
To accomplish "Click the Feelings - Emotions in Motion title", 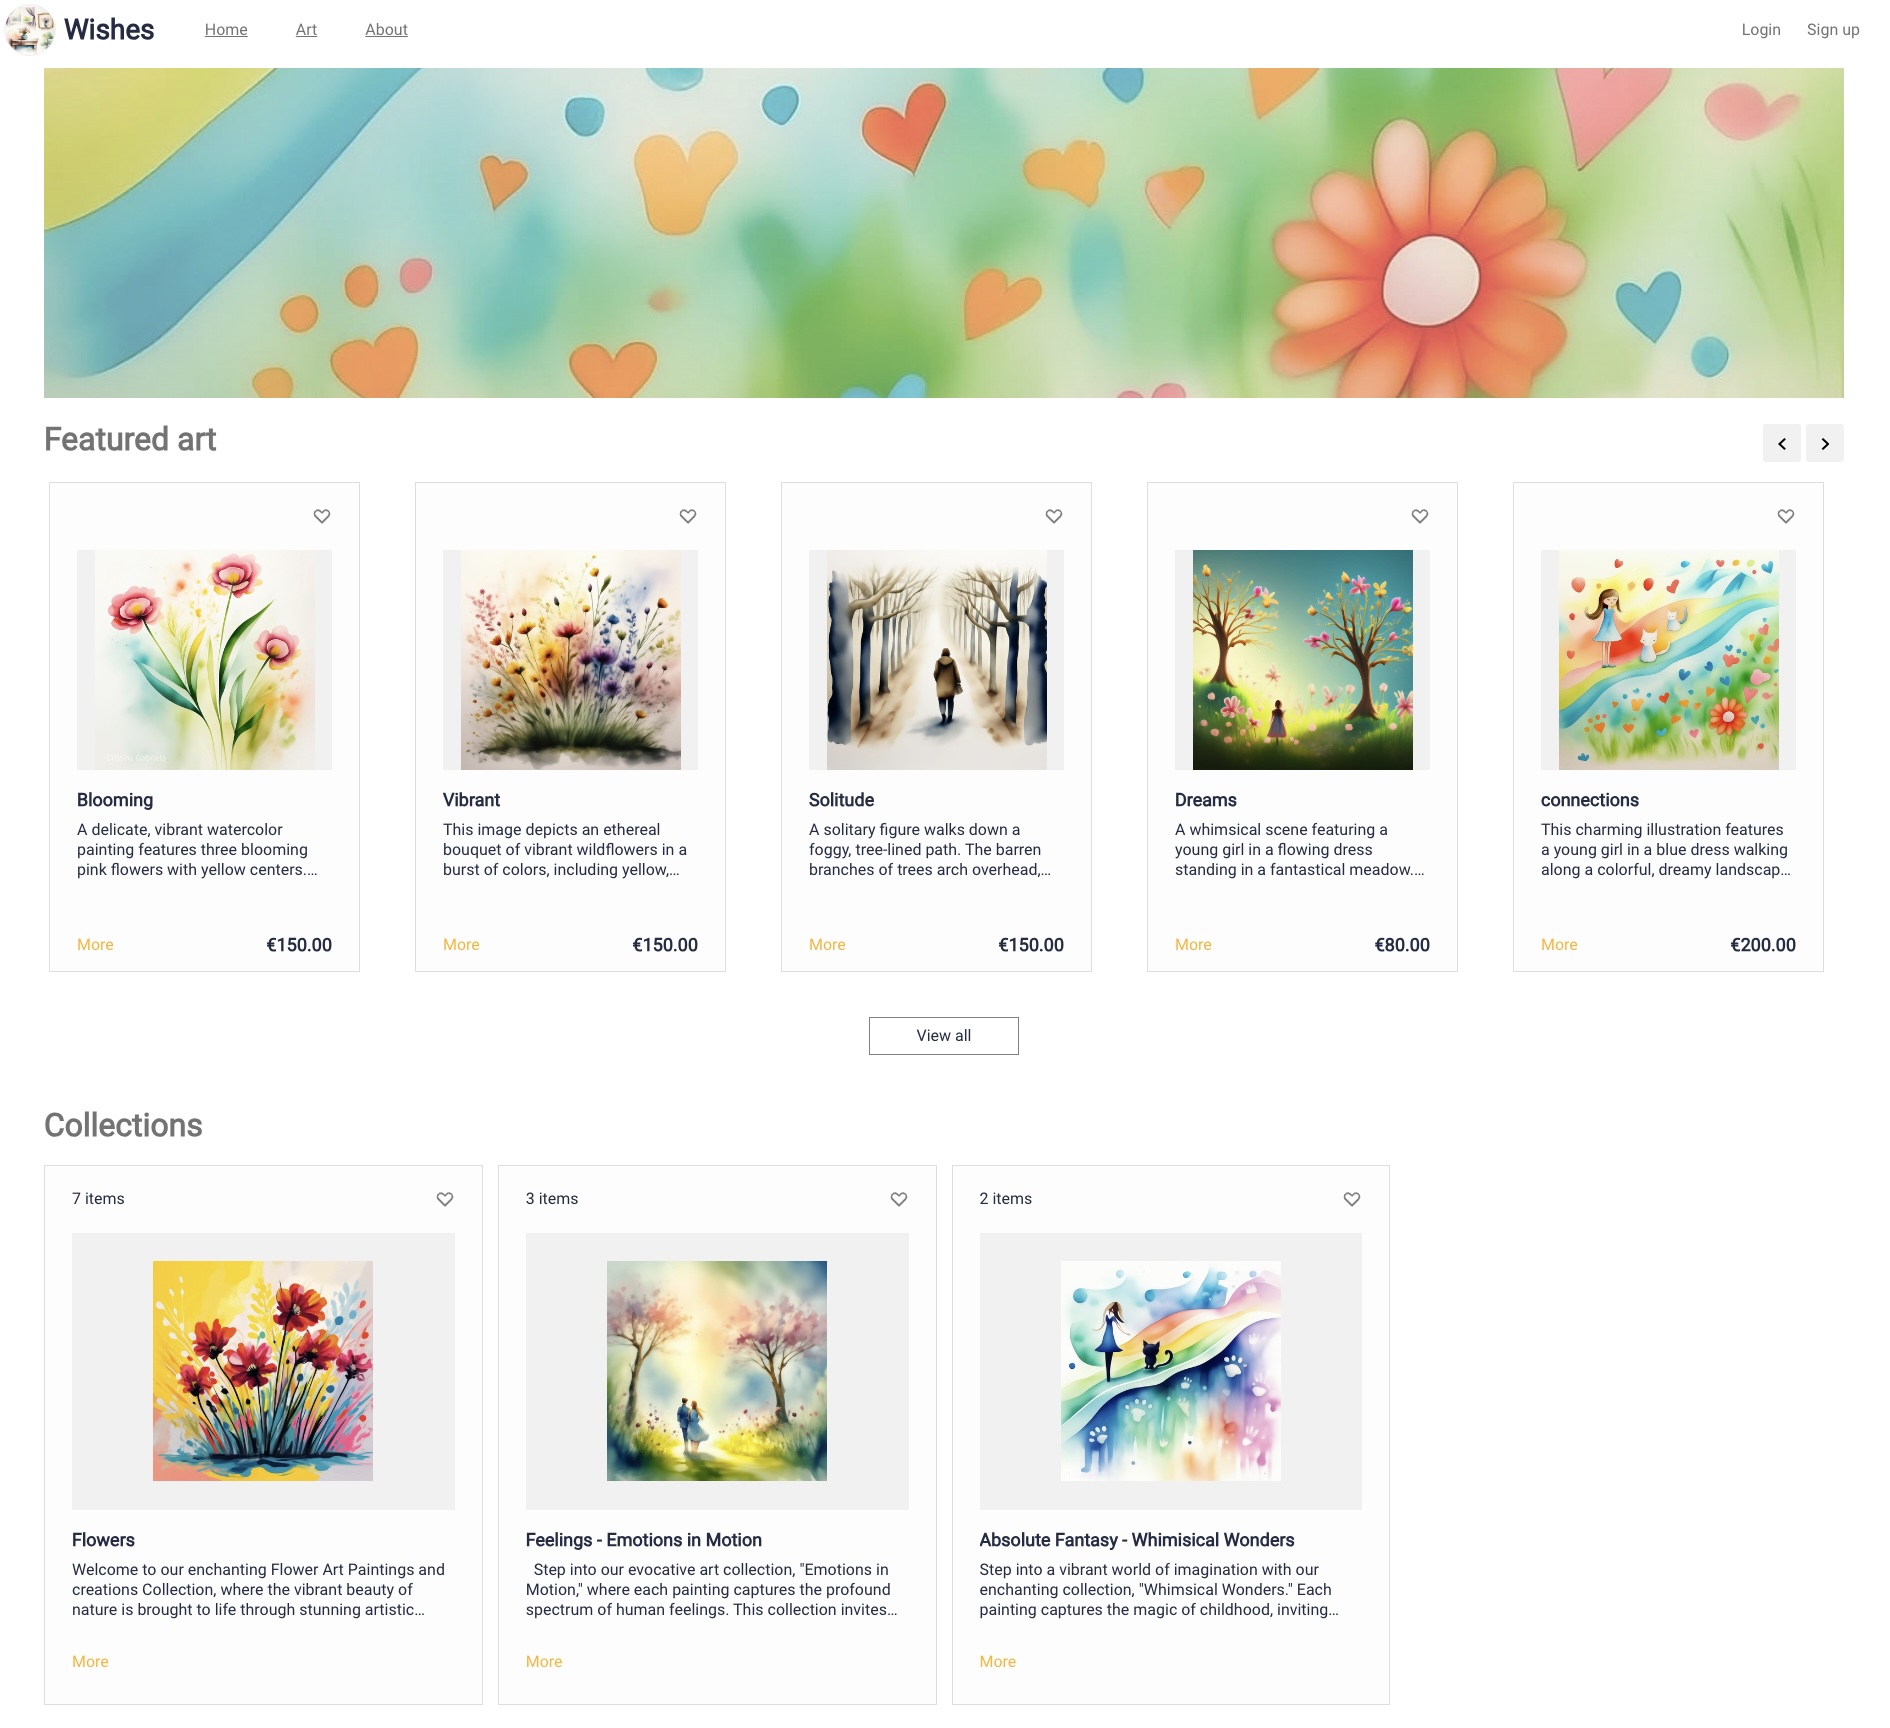I will click(x=644, y=1540).
